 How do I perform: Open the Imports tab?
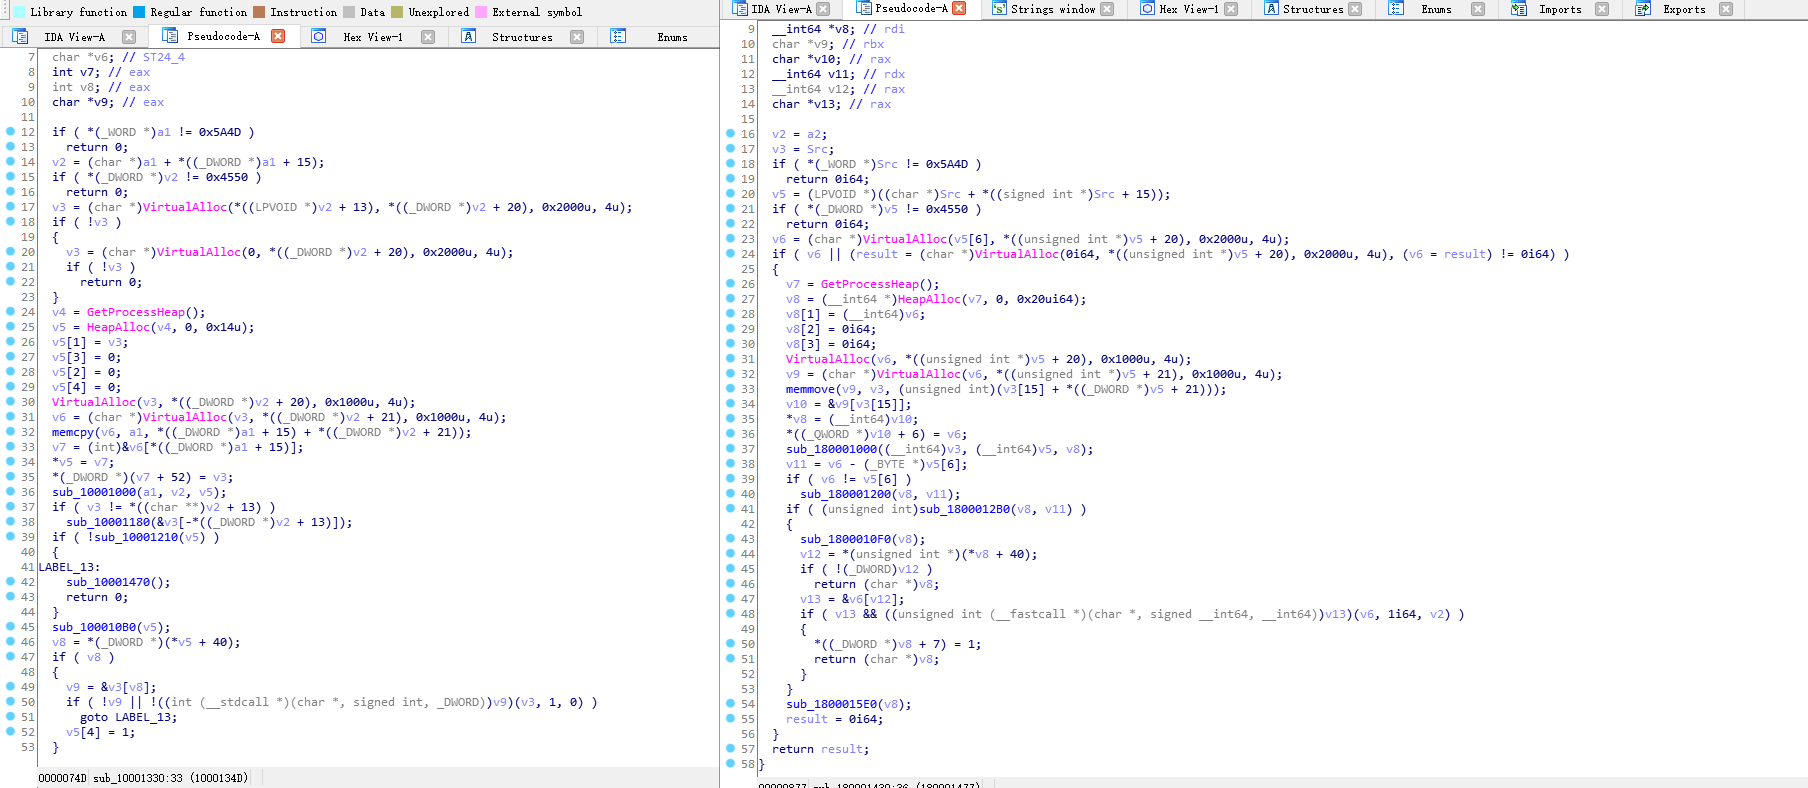pyautogui.click(x=1560, y=9)
